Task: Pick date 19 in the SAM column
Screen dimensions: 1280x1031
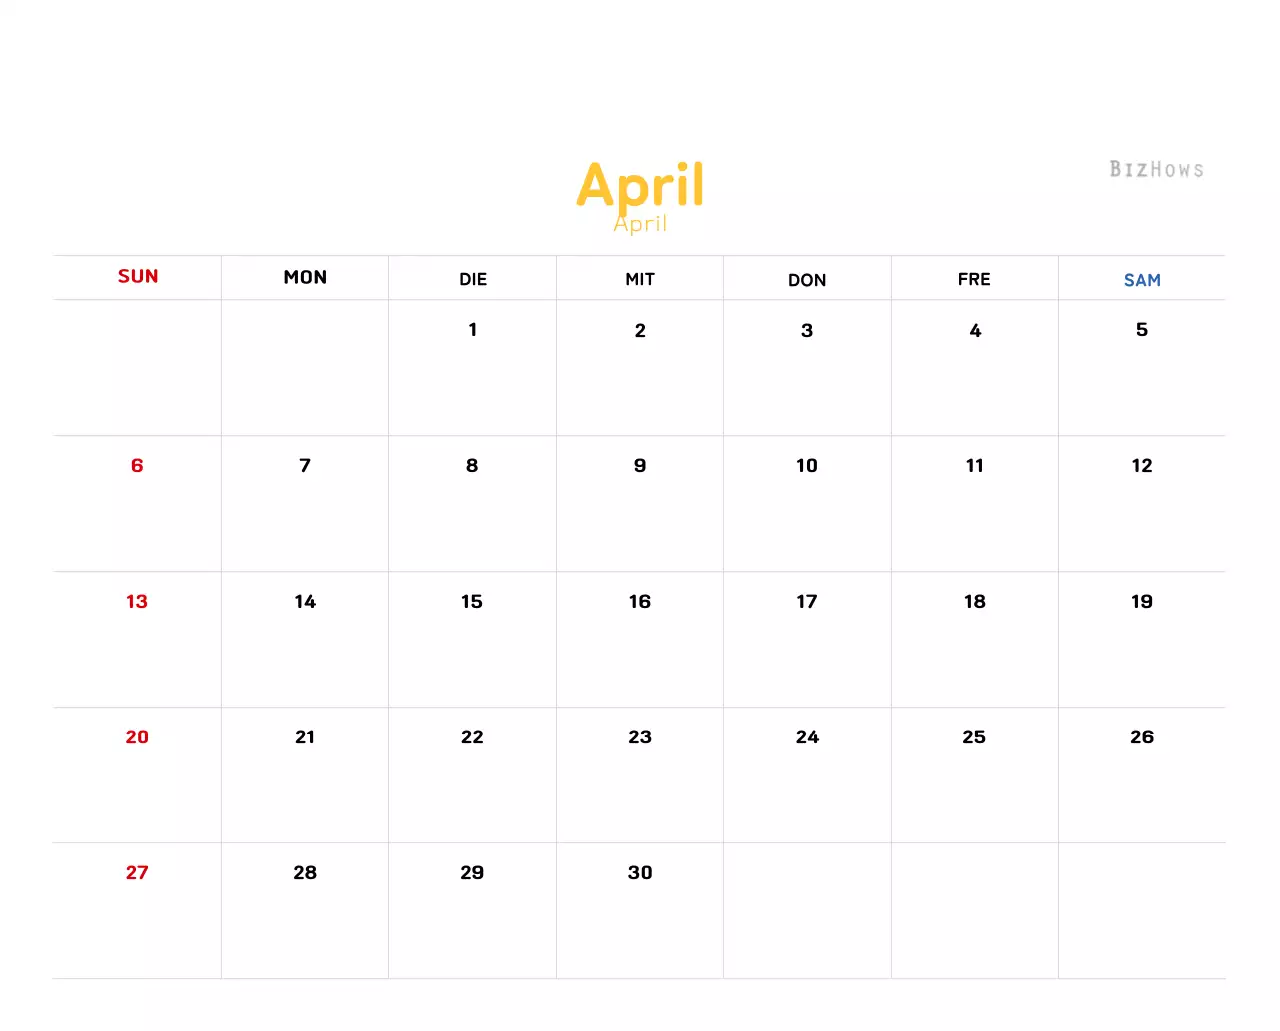Action: [1142, 602]
